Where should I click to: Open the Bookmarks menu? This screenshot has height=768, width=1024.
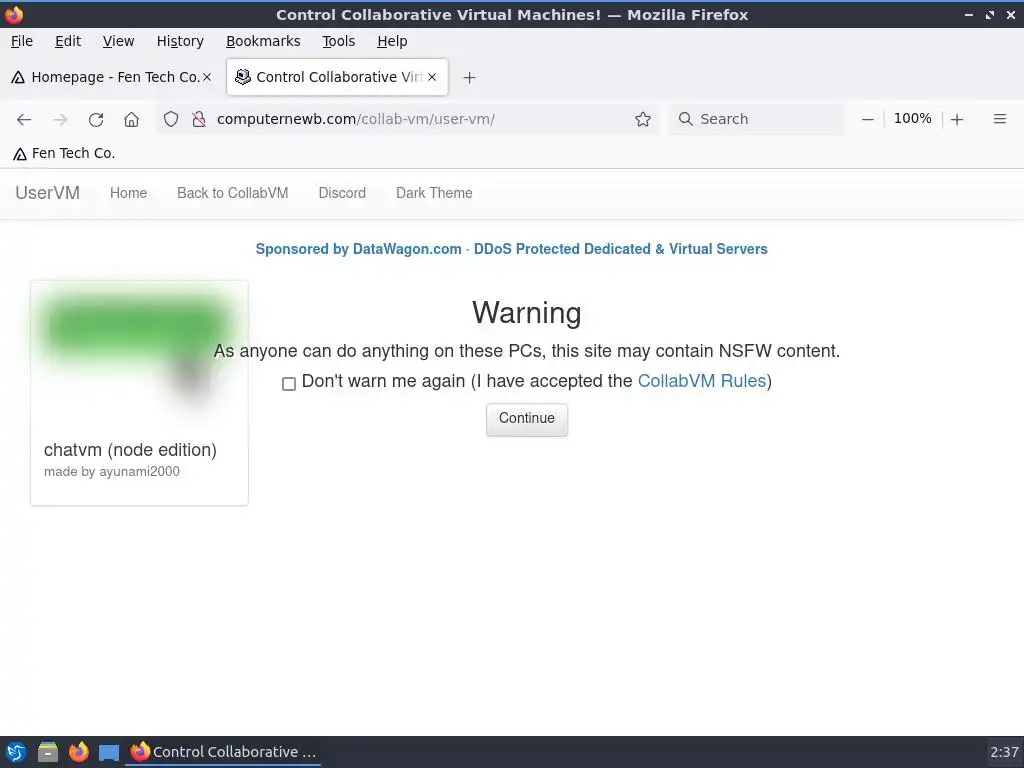point(263,41)
